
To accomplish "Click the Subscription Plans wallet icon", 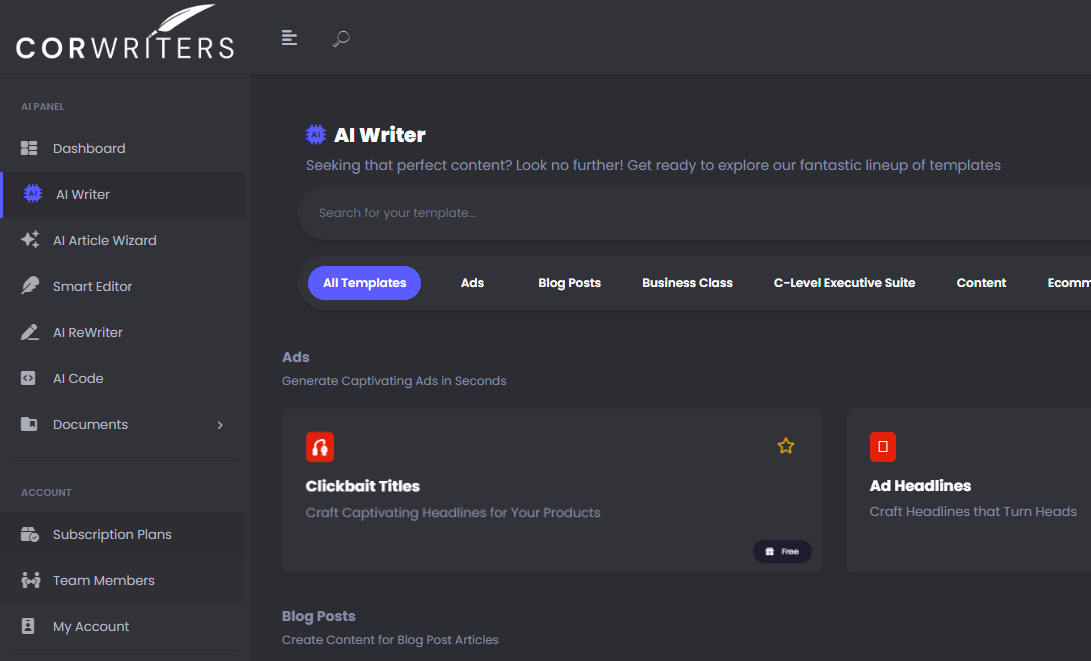I will coord(30,534).
